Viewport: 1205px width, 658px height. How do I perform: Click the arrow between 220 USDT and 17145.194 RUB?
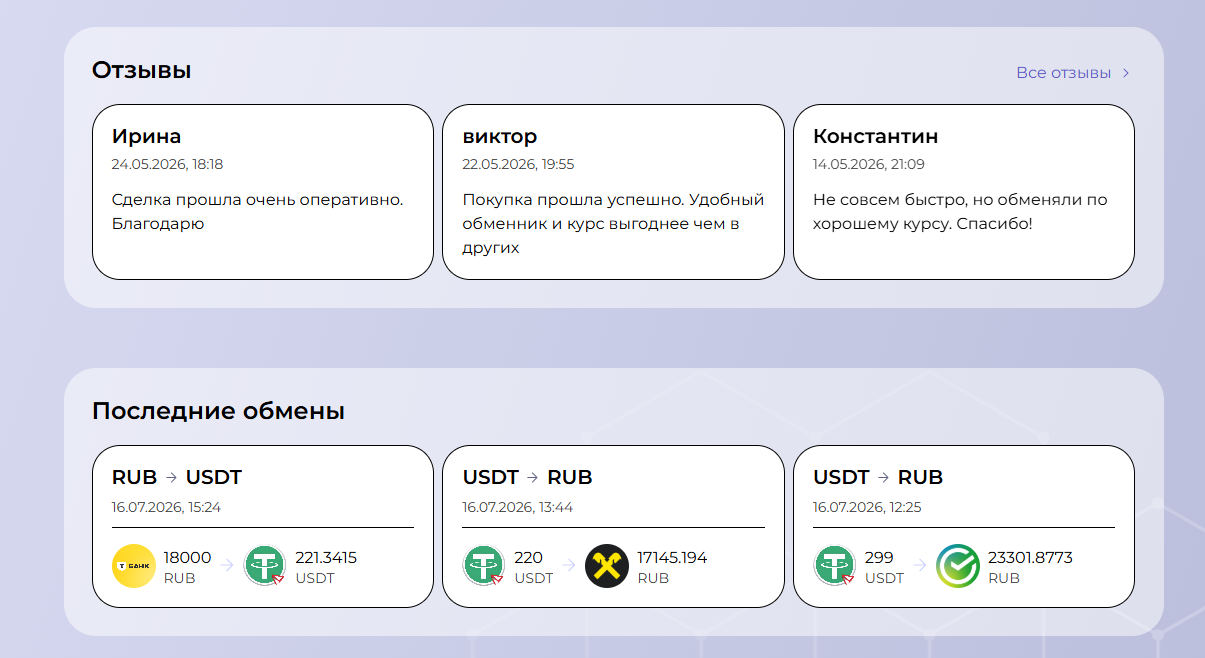click(569, 566)
